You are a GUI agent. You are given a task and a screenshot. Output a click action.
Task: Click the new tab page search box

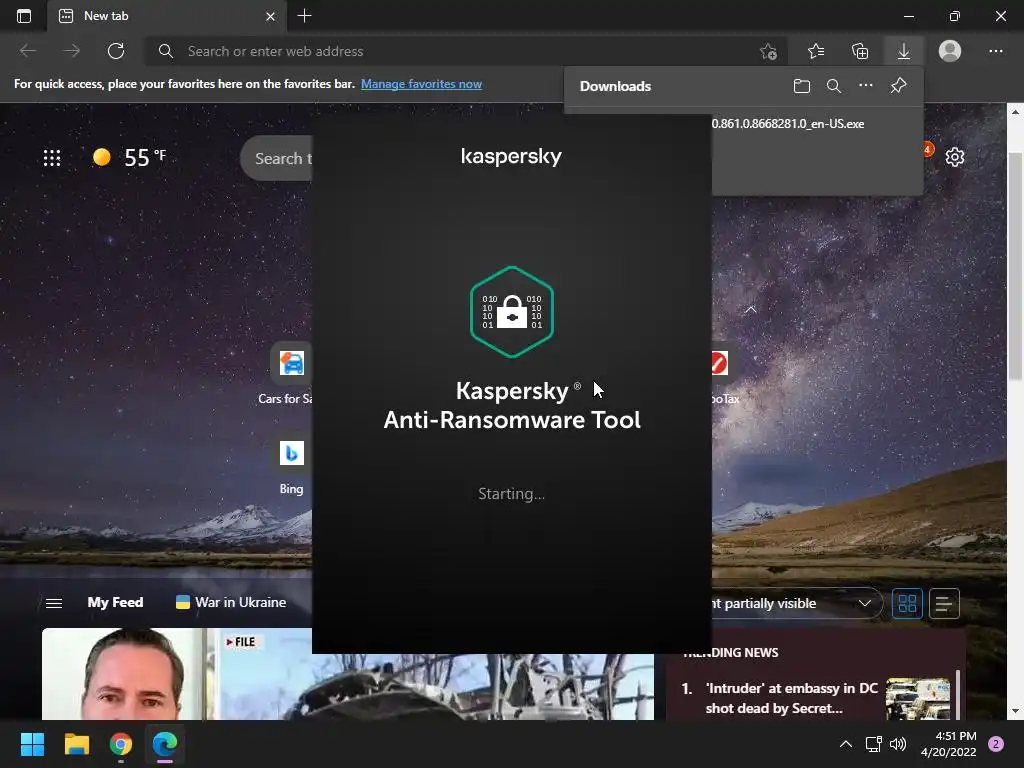(x=277, y=158)
